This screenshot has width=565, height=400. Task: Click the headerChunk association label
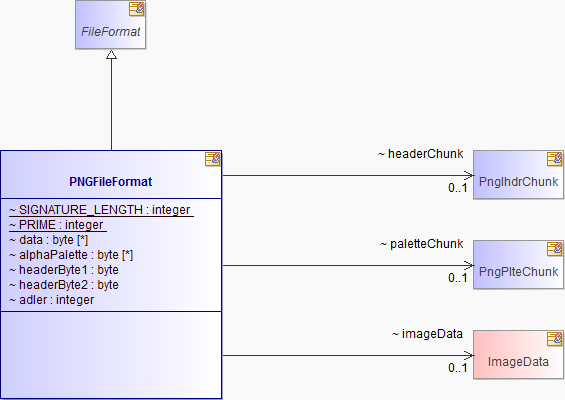[x=421, y=154]
